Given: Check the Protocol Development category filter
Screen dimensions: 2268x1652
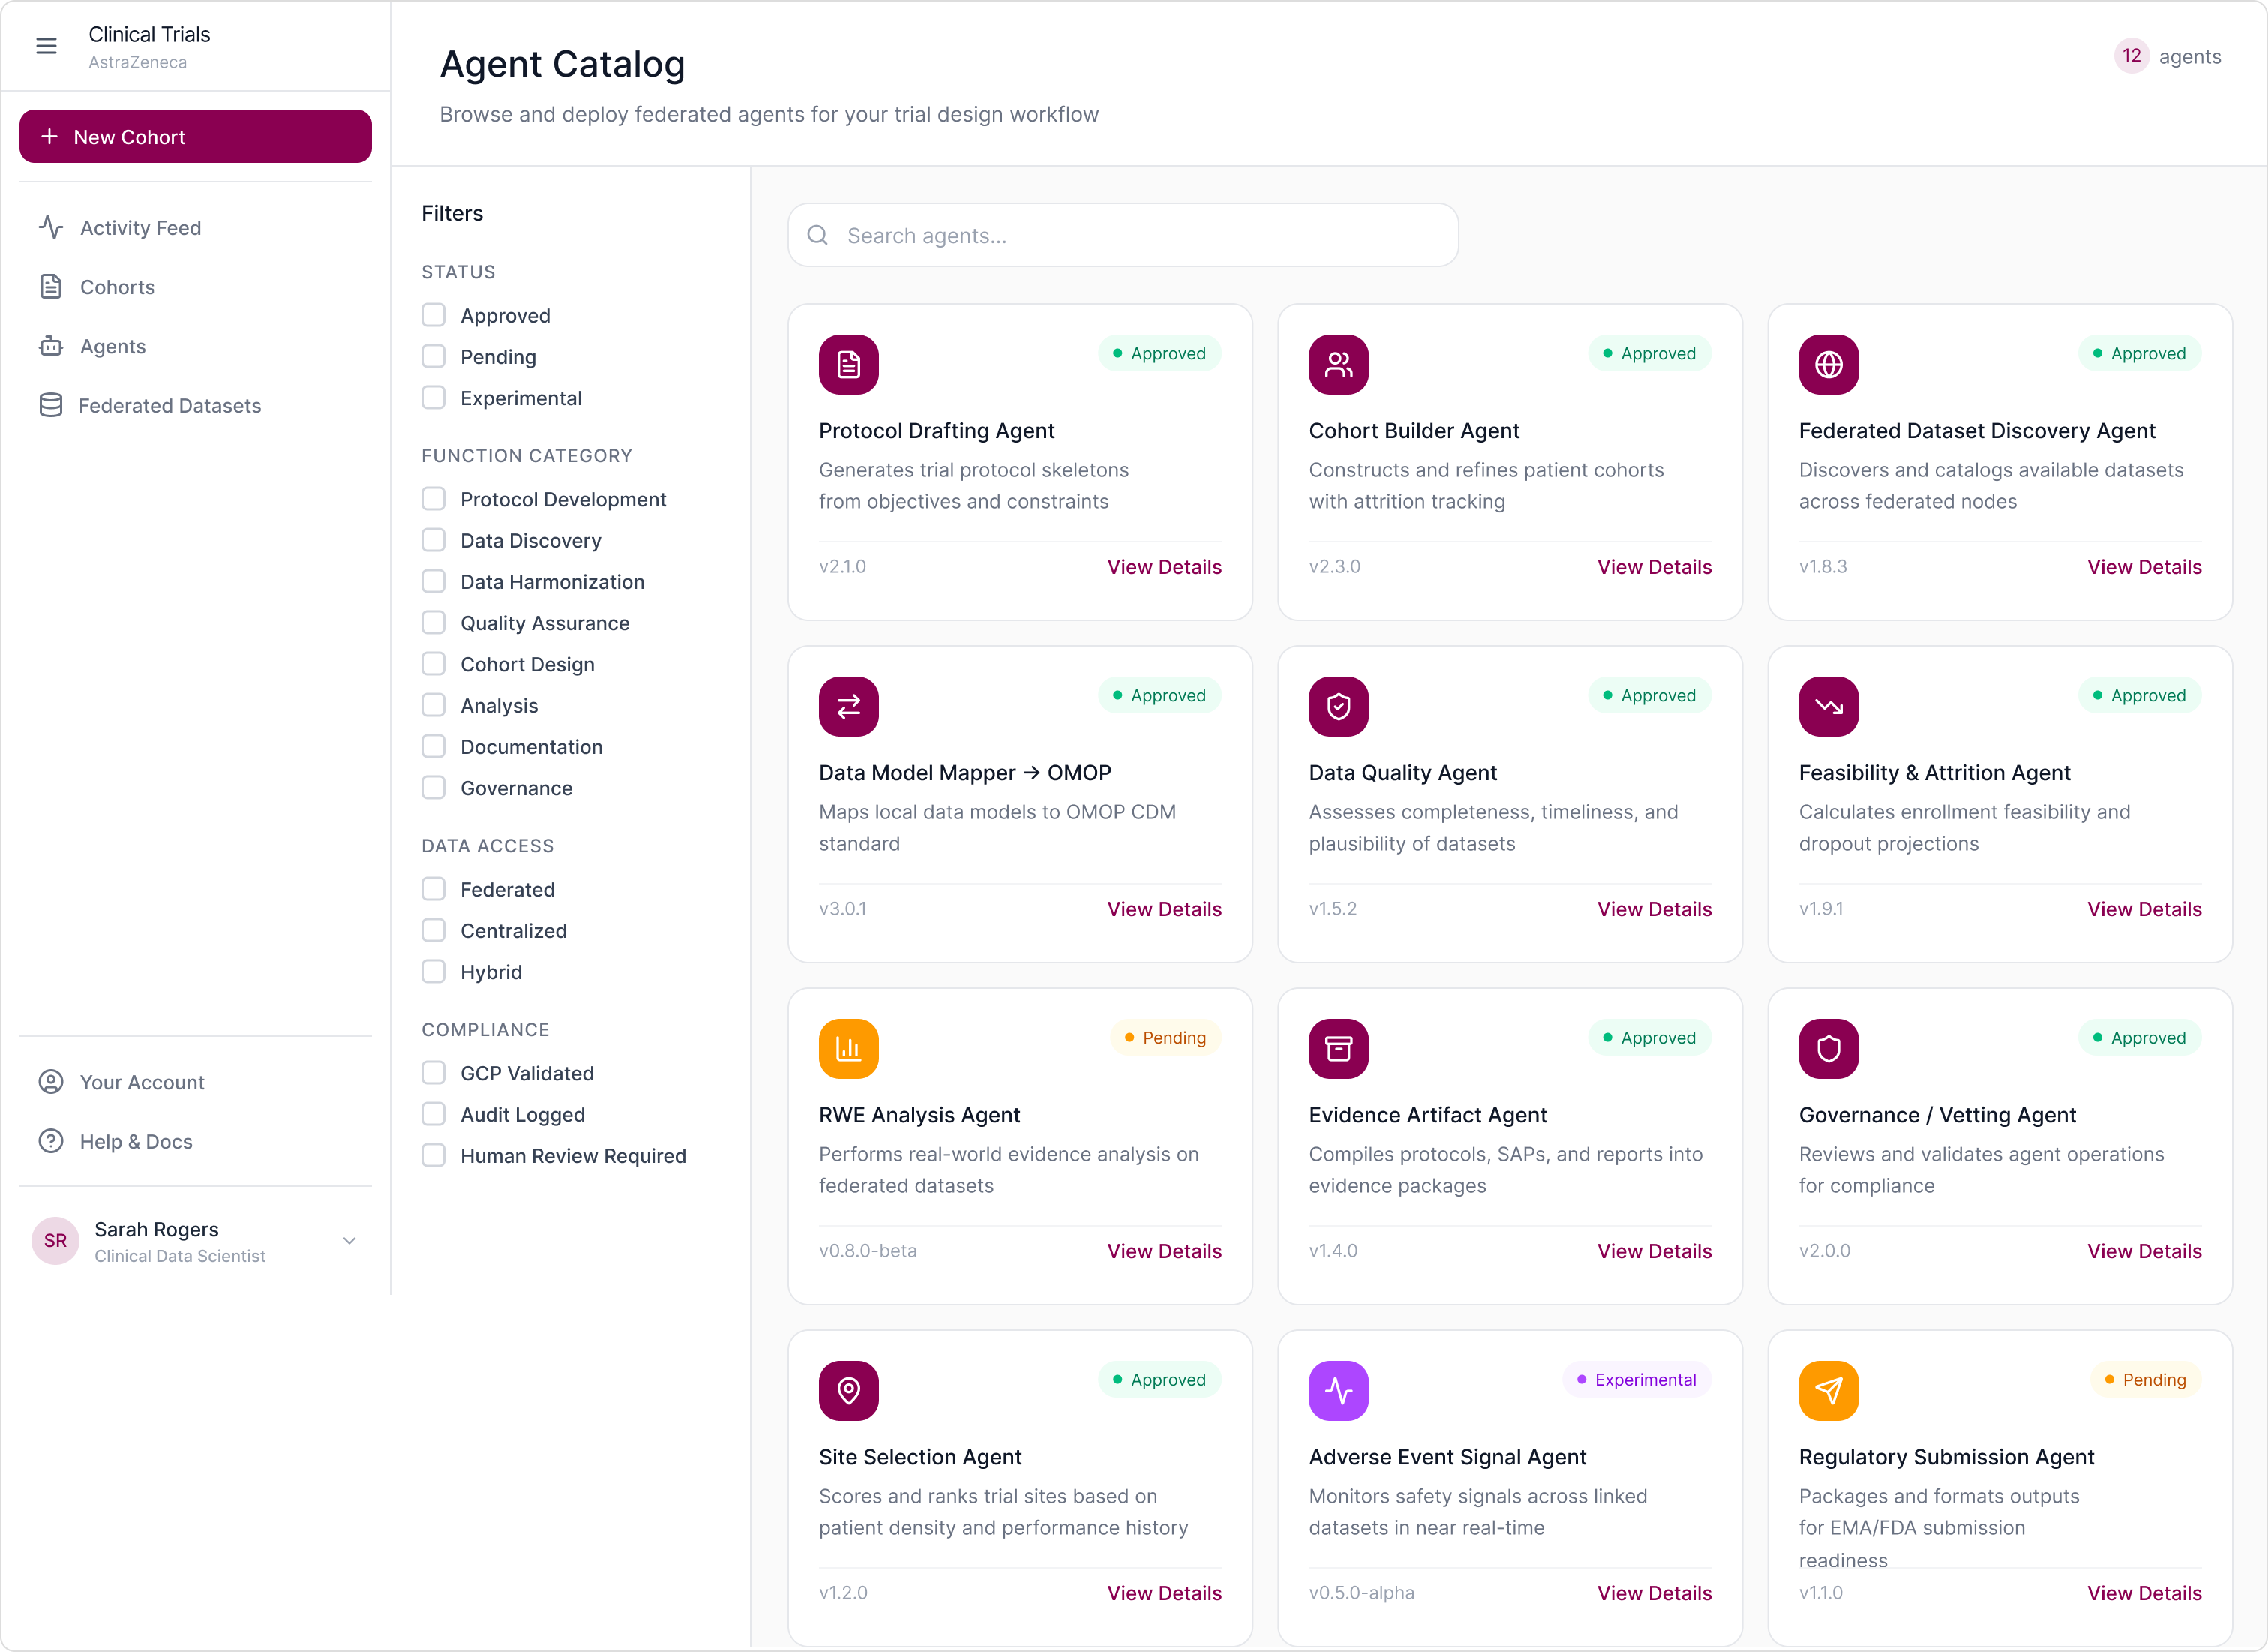Looking at the screenshot, I should point(433,498).
